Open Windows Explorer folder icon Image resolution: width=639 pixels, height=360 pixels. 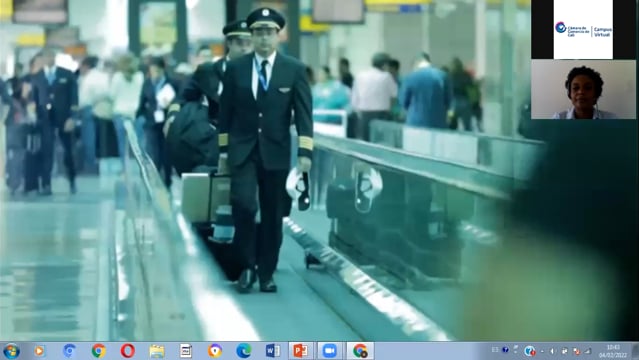[x=157, y=351]
